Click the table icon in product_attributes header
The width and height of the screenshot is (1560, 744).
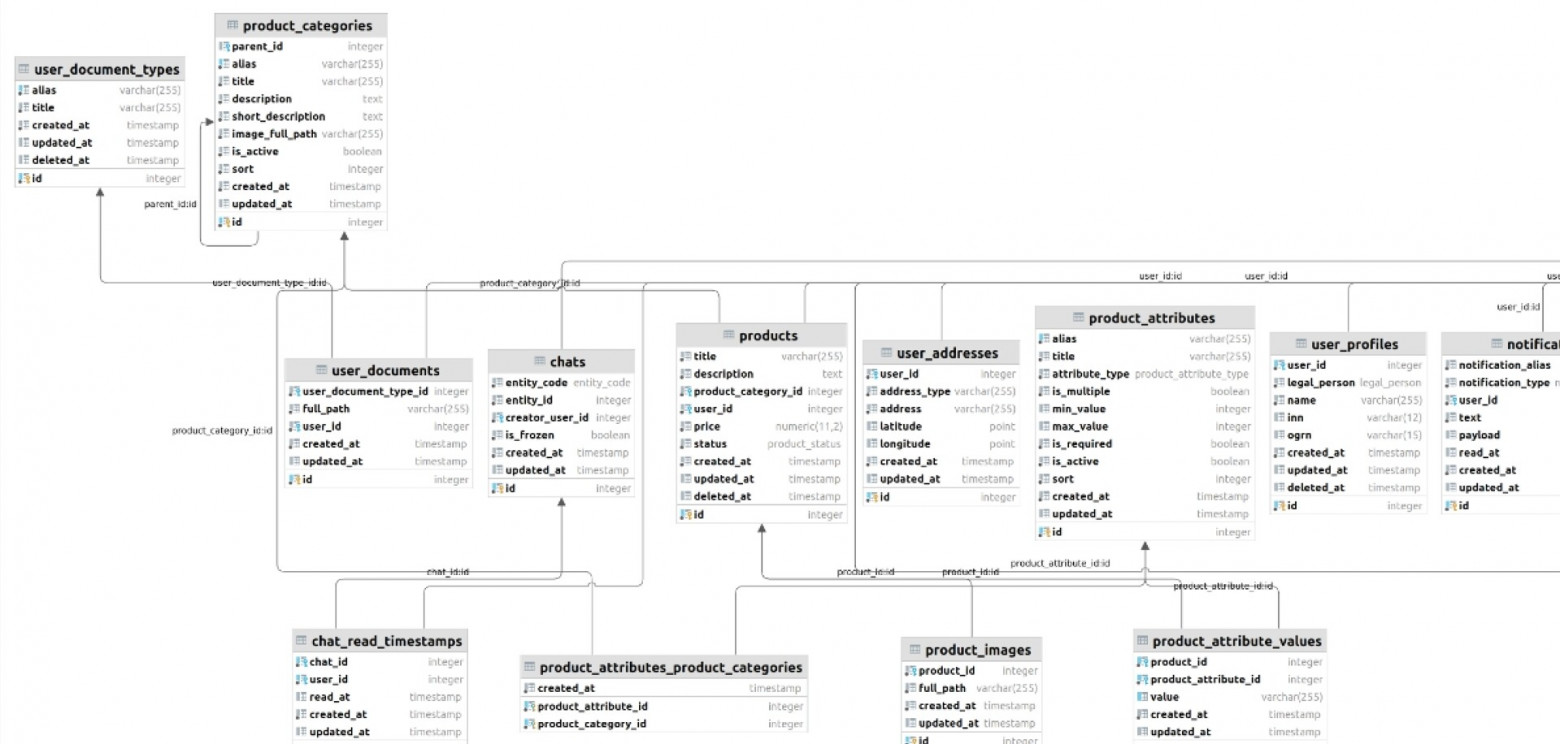1078,318
